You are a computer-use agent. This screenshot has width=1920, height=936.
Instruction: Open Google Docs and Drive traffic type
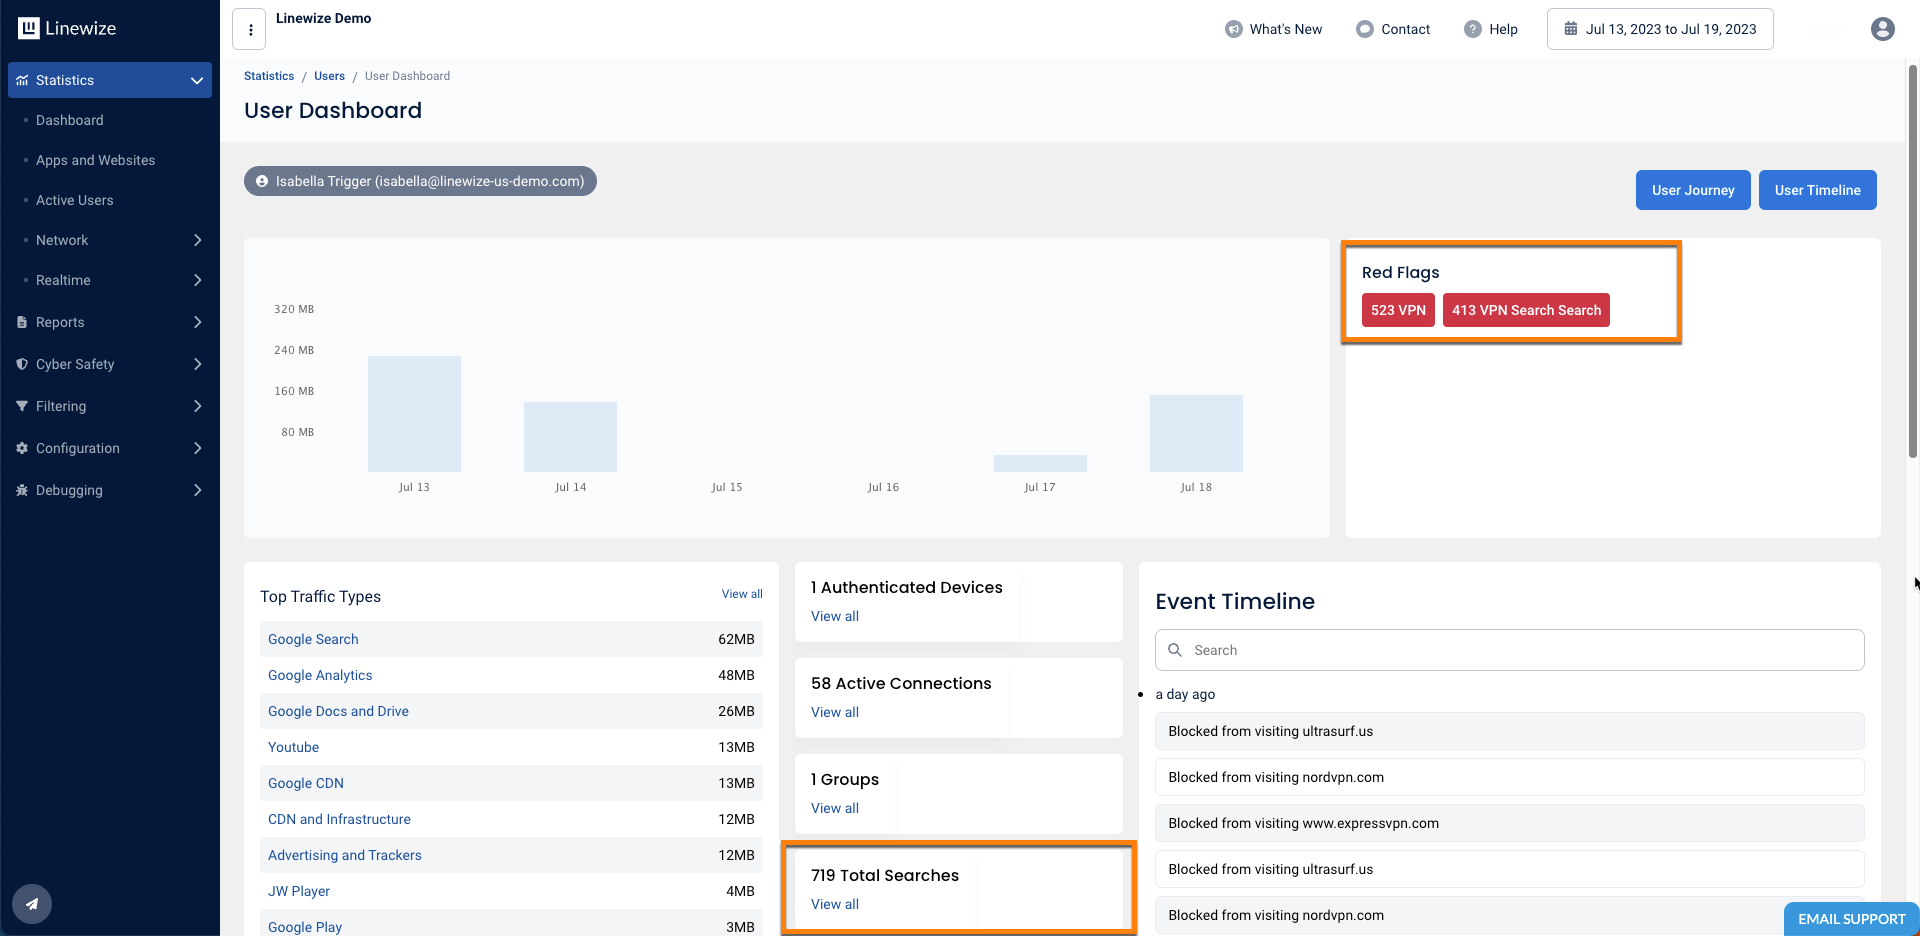point(338,711)
